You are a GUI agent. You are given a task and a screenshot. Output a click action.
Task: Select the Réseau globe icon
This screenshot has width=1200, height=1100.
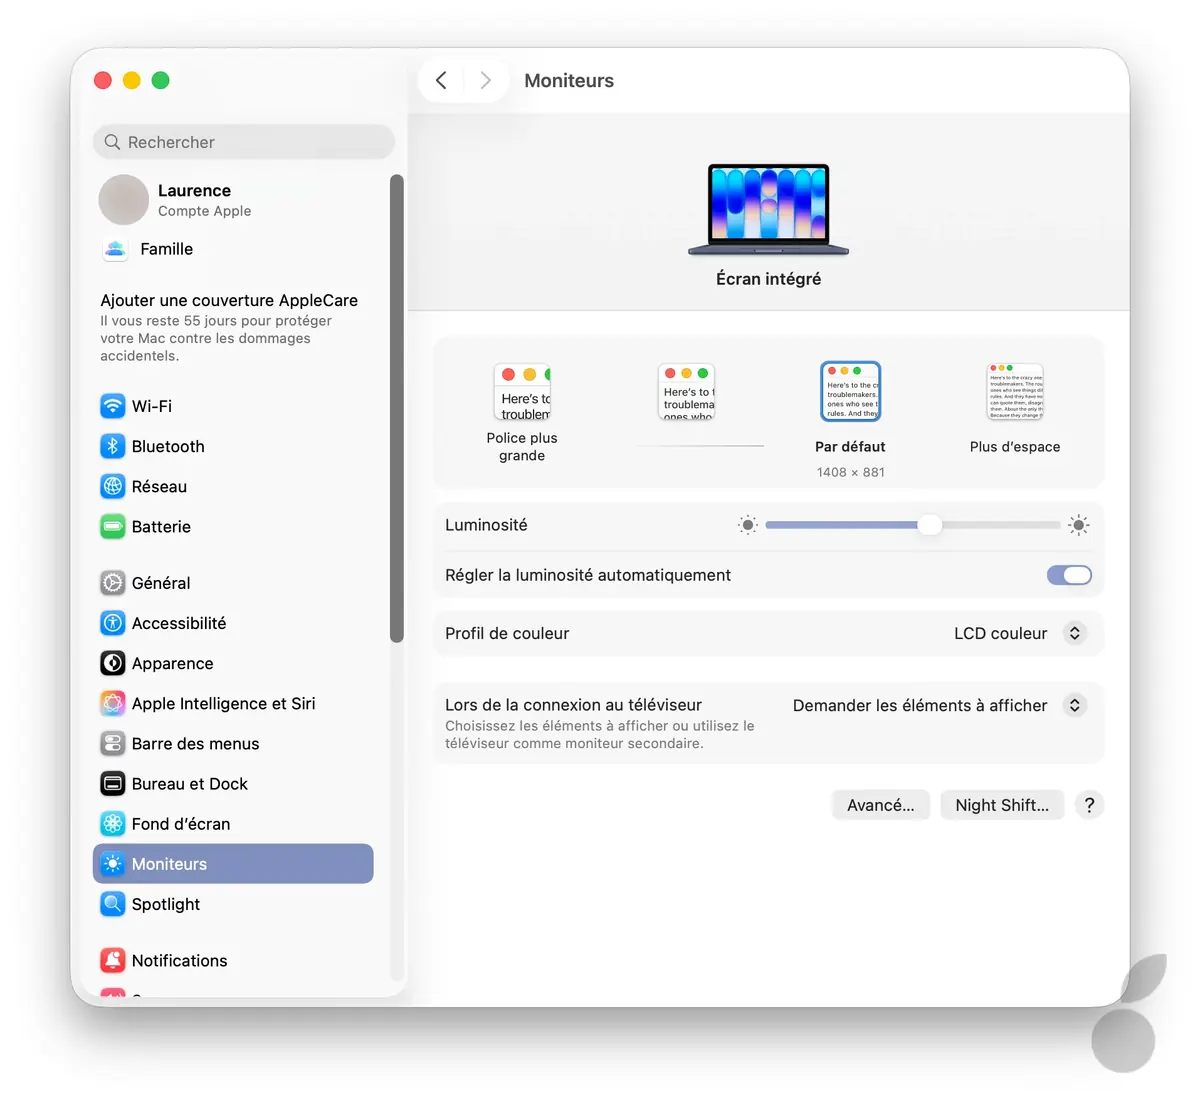coord(113,487)
